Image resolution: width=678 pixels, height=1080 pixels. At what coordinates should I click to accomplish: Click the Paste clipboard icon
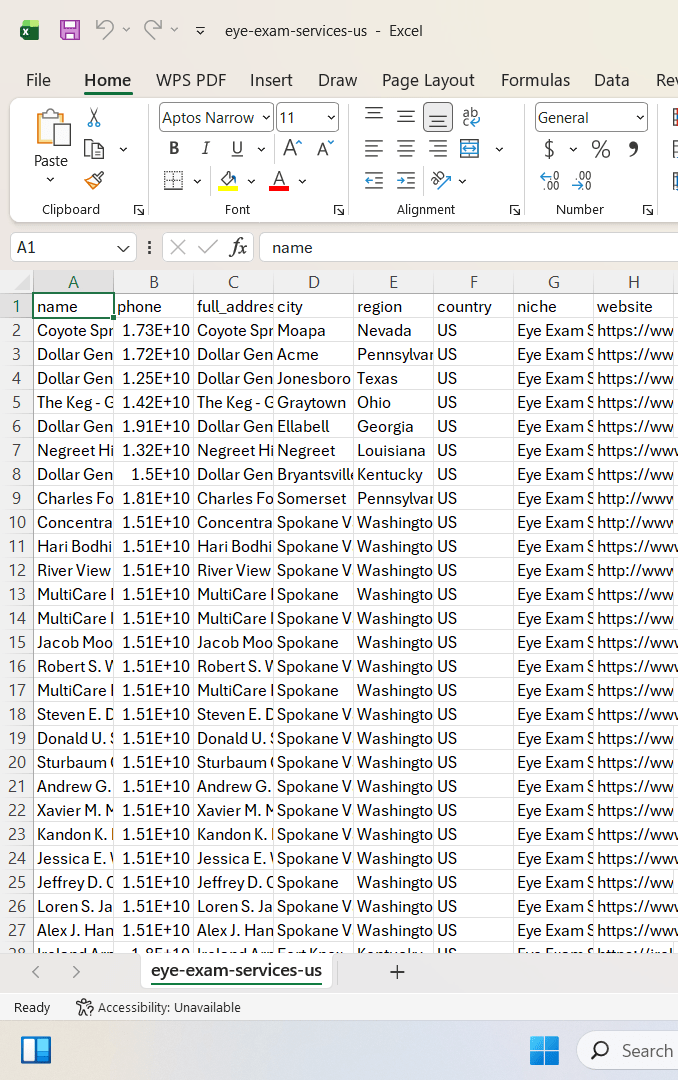52,127
